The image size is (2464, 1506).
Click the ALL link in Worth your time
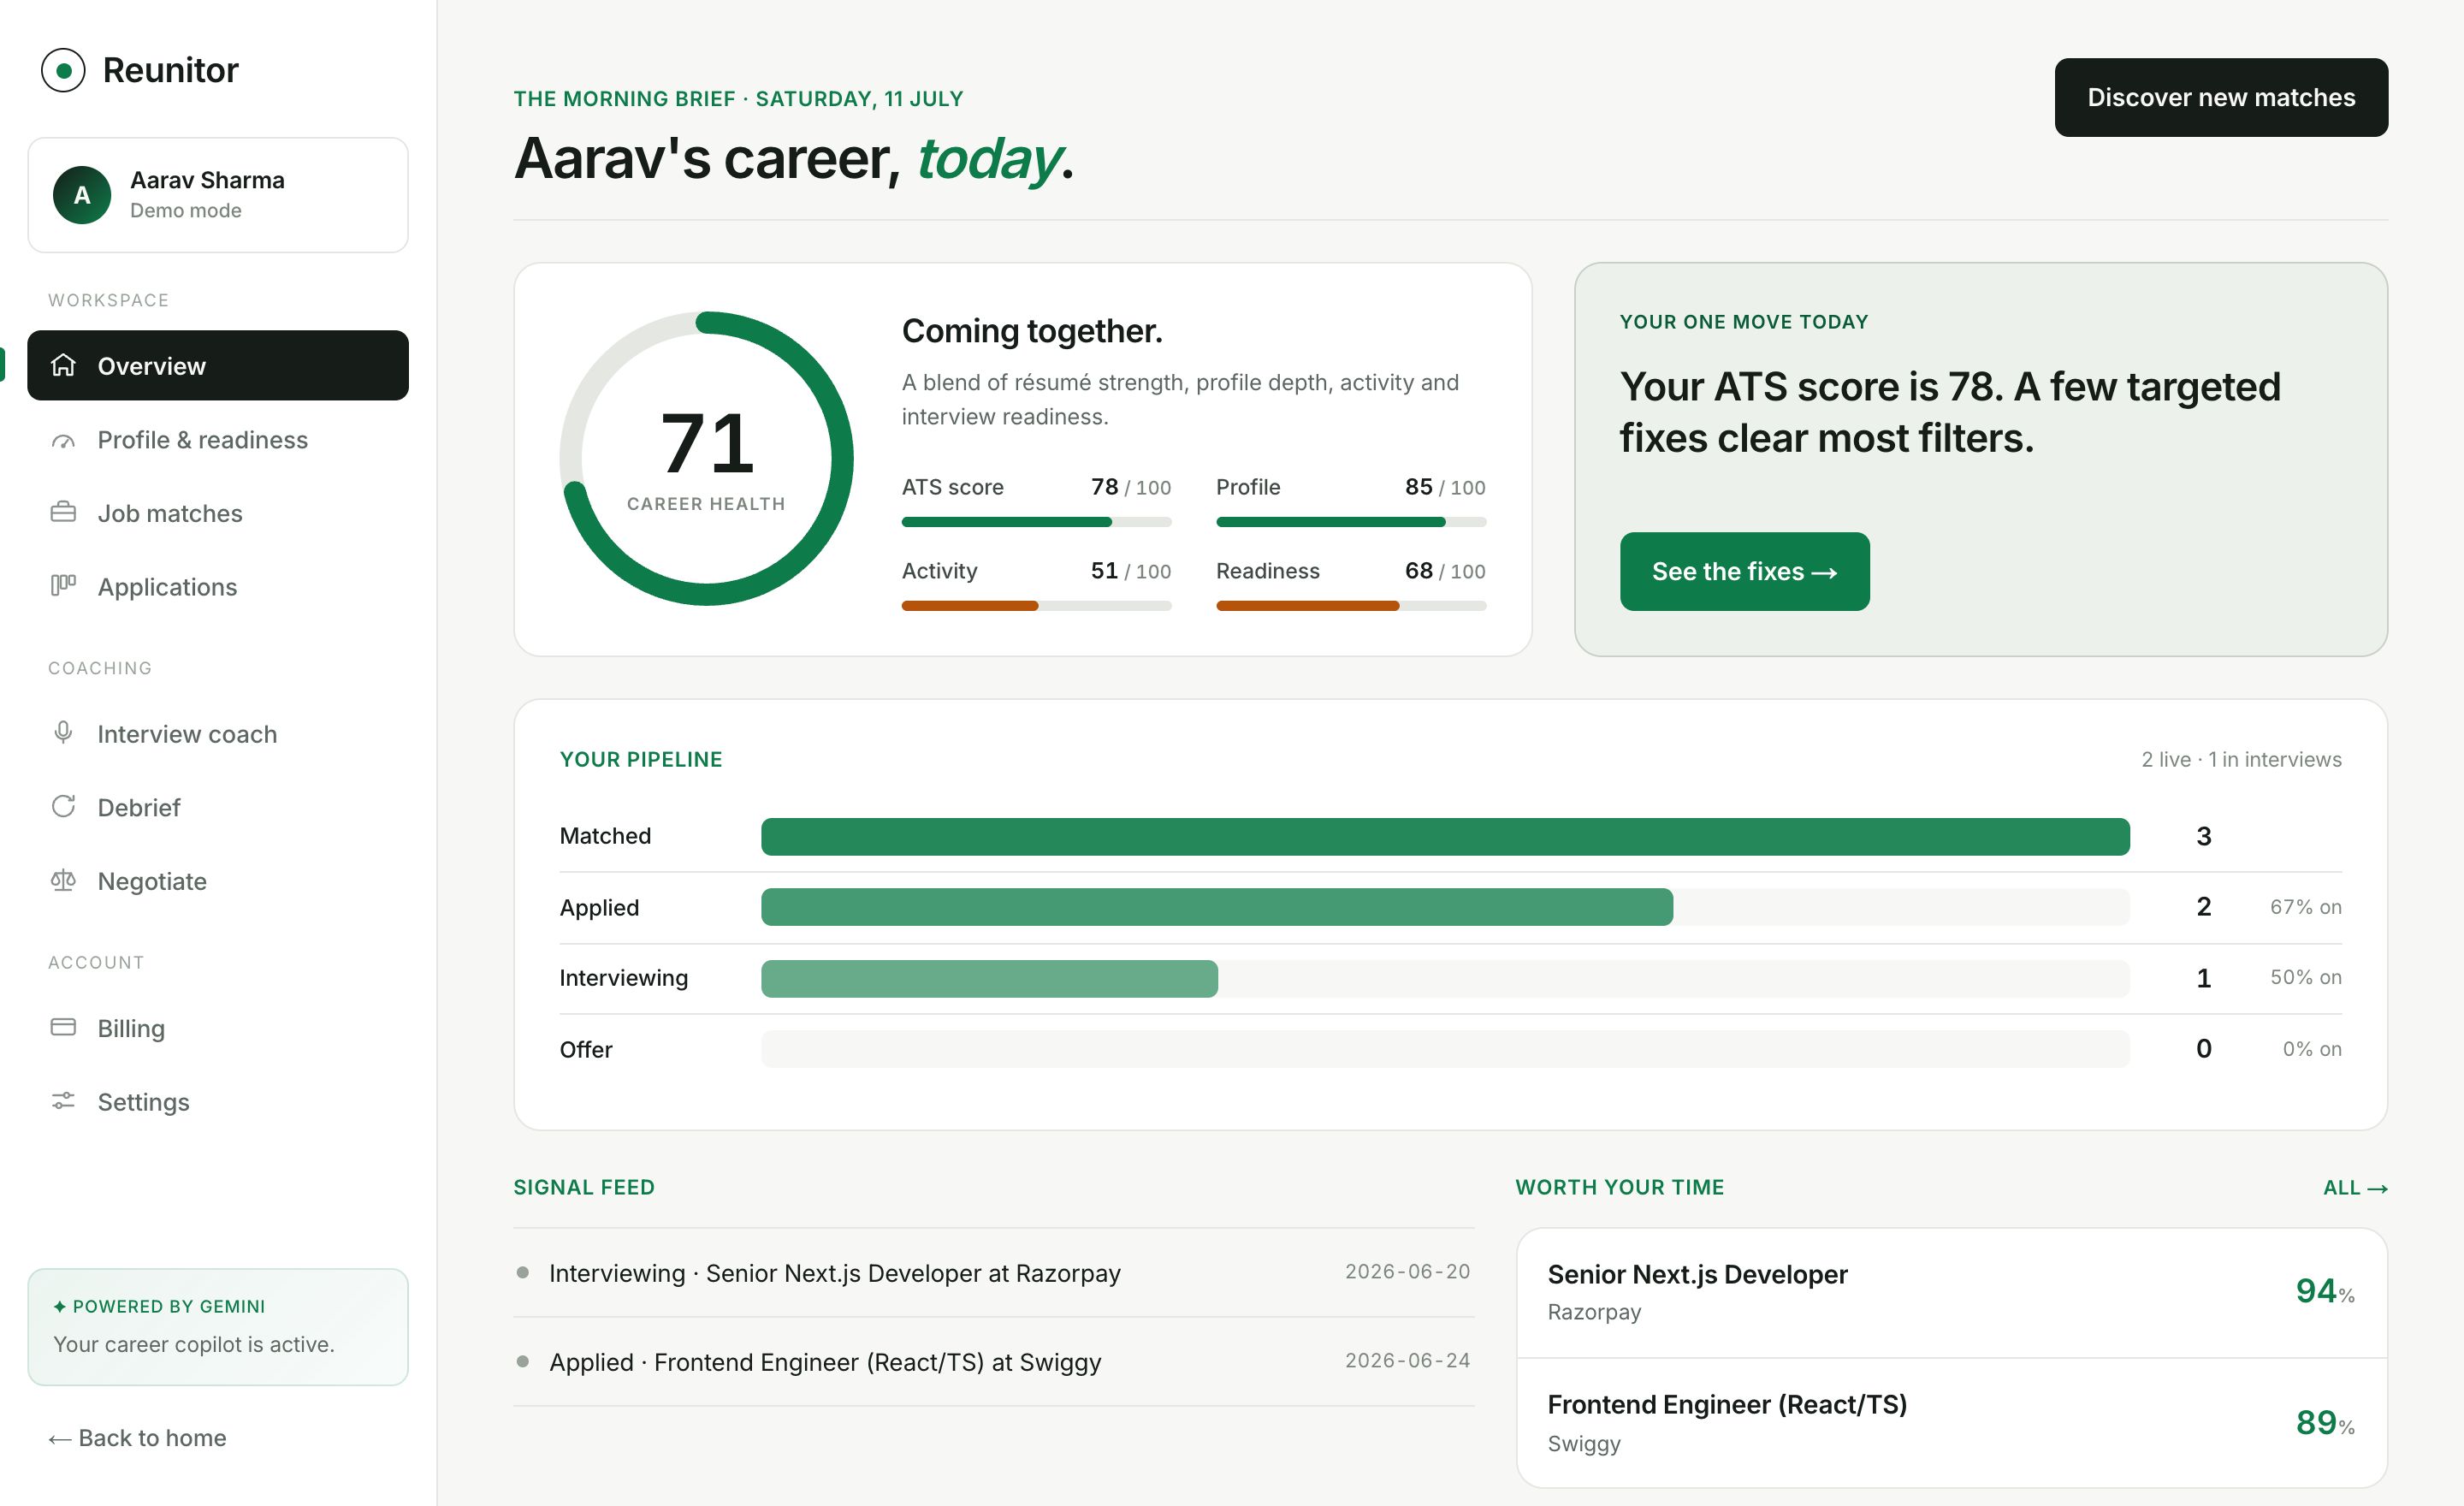pos(2355,1187)
